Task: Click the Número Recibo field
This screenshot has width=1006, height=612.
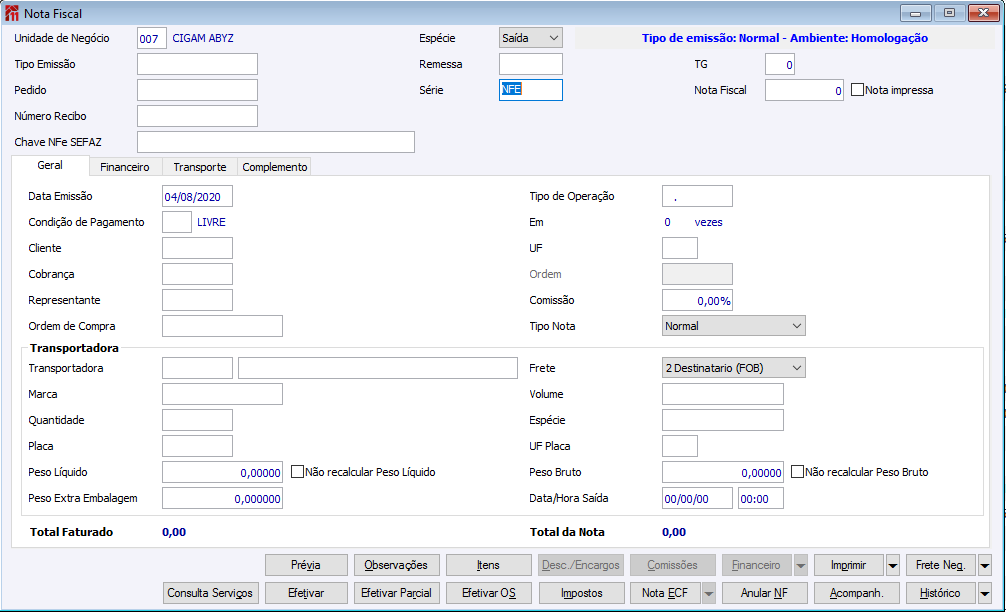Action: 197,116
